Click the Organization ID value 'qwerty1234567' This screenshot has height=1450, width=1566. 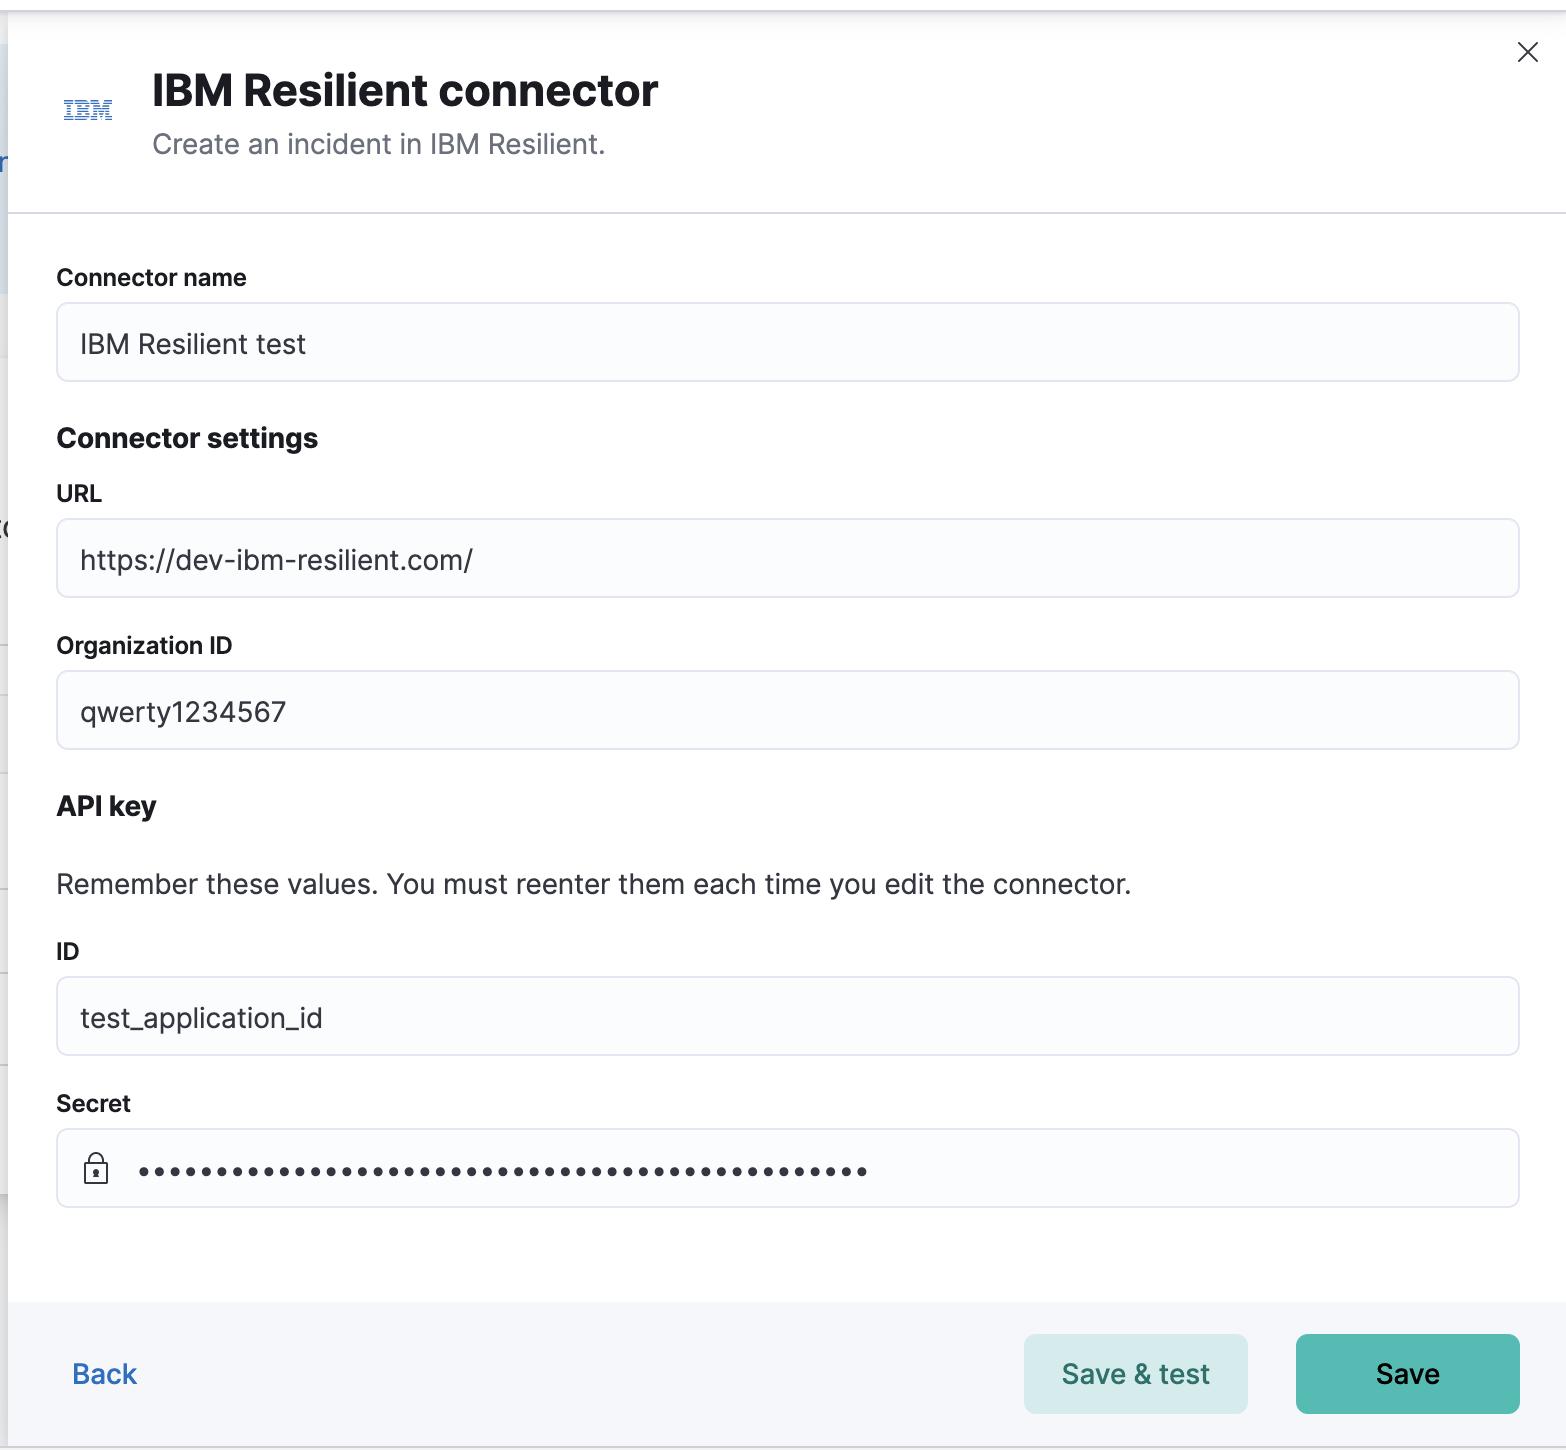tap(184, 711)
